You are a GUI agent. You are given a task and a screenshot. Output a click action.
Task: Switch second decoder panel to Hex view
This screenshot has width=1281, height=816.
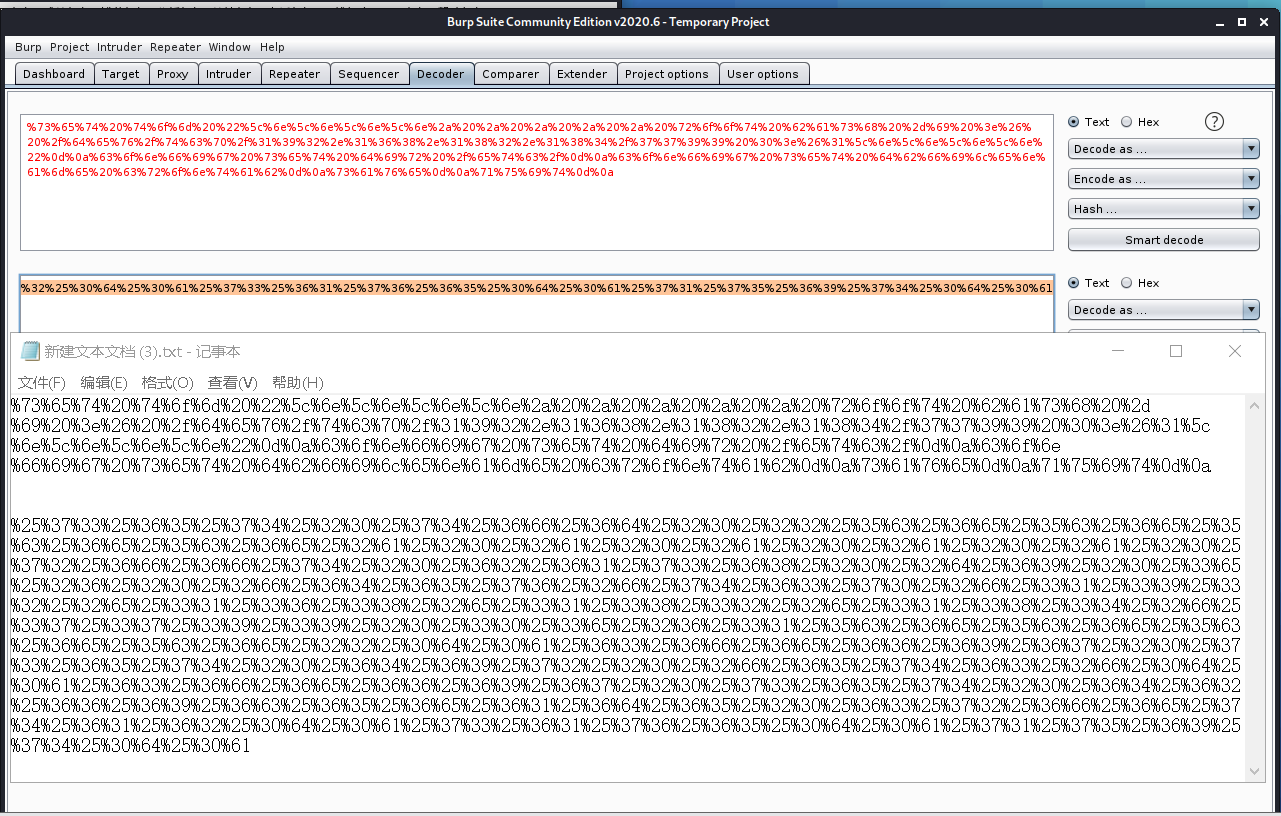point(1127,283)
